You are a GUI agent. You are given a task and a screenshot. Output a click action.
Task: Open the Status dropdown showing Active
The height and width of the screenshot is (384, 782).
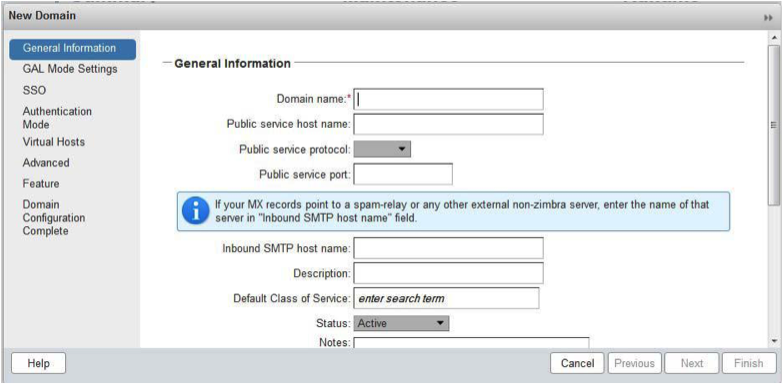[401, 323]
